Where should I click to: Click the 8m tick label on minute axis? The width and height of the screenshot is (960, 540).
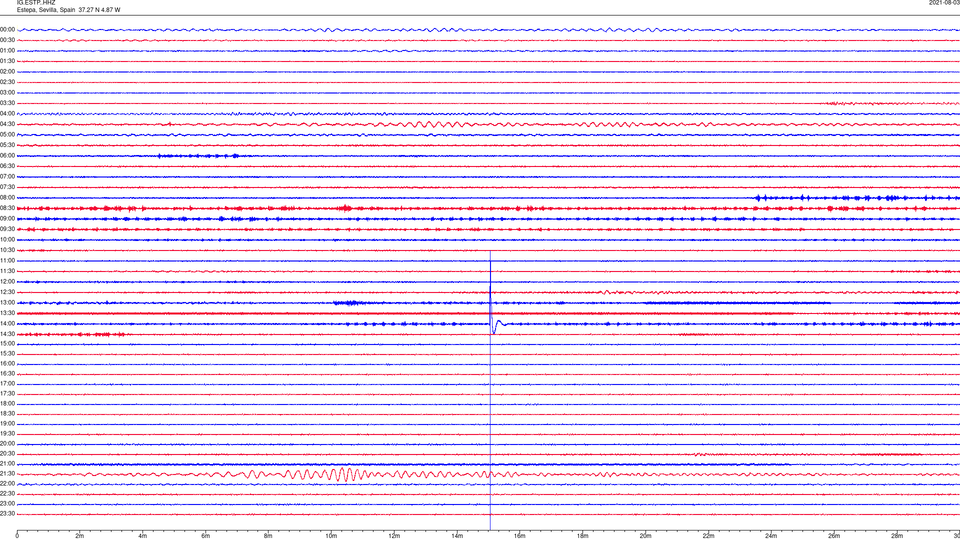coord(268,536)
